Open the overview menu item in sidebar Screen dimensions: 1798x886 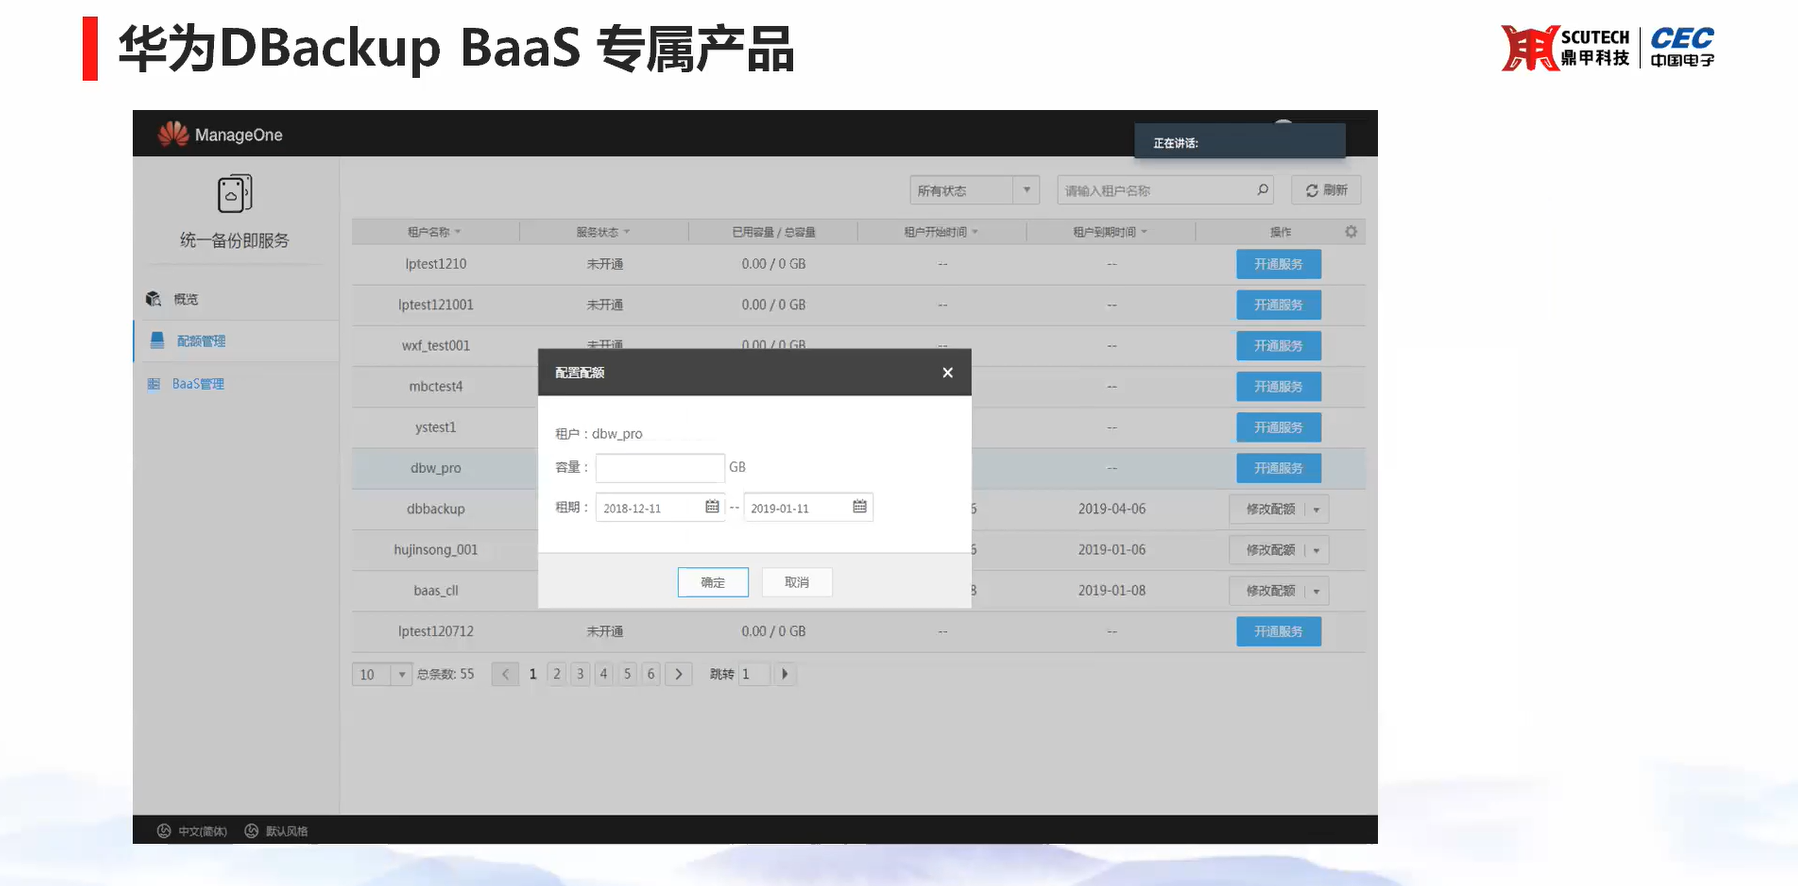click(x=185, y=299)
